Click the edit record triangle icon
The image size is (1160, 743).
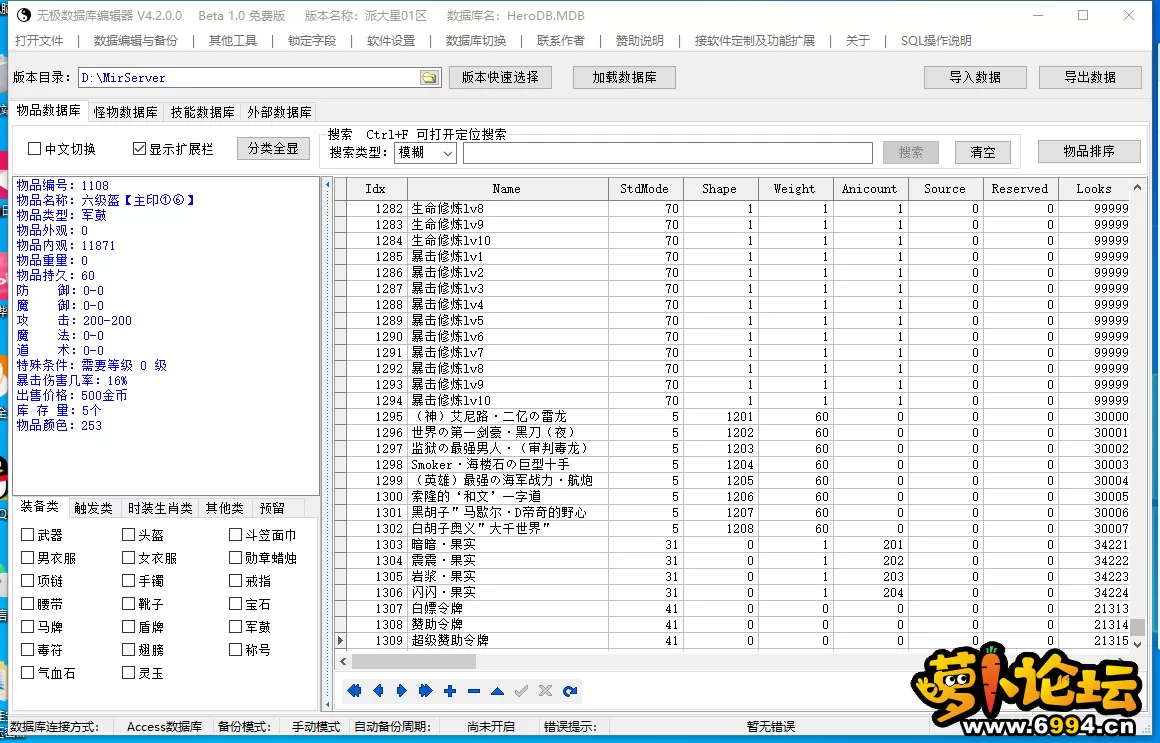(497, 690)
